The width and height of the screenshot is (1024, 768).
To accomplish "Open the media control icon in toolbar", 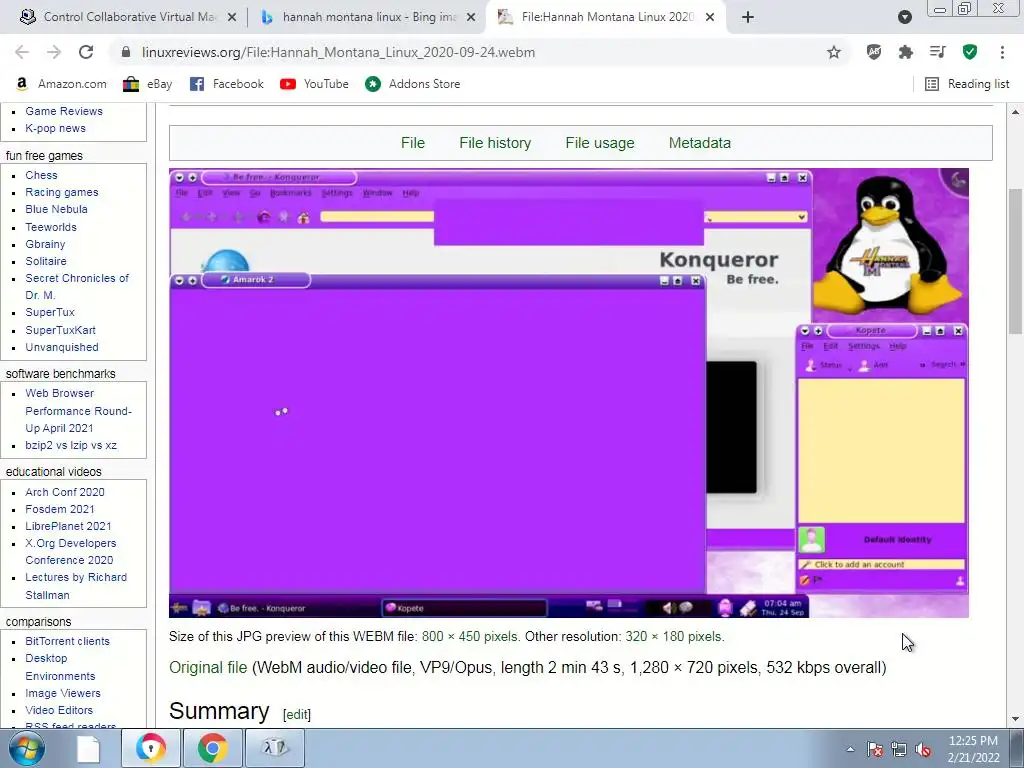I will tap(938, 52).
